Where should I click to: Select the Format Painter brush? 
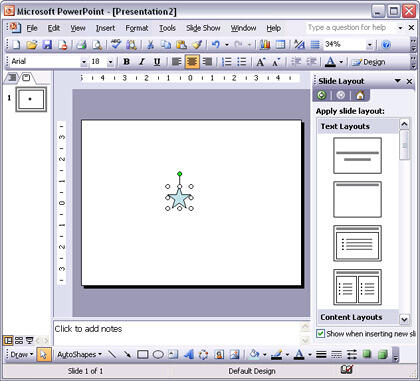197,44
